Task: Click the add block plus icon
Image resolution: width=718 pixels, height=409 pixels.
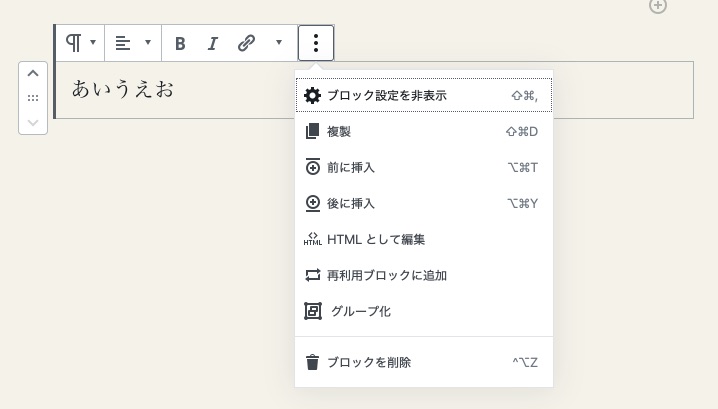Action: click(x=658, y=6)
